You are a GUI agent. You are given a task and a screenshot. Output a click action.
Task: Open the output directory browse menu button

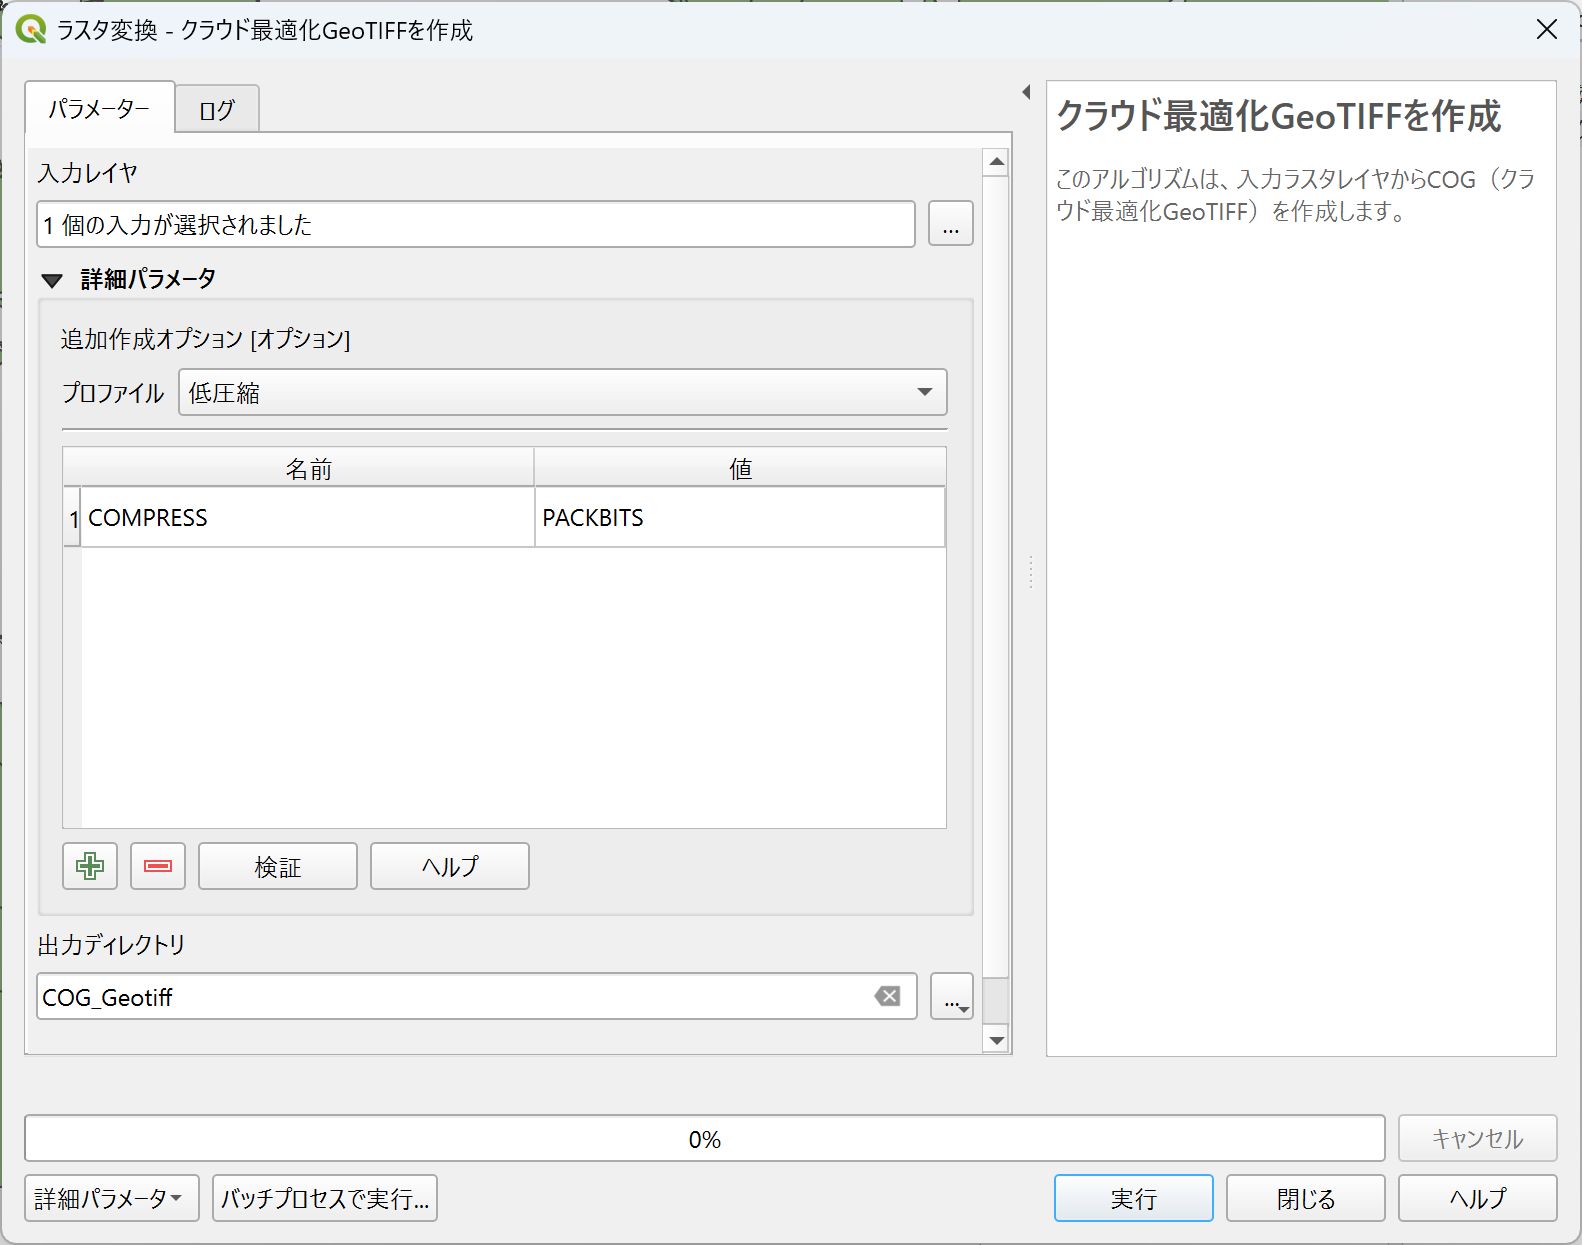952,996
